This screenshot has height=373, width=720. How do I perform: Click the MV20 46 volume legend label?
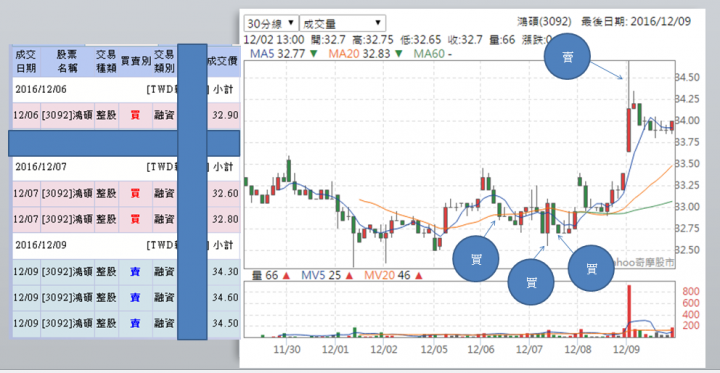pyautogui.click(x=387, y=276)
